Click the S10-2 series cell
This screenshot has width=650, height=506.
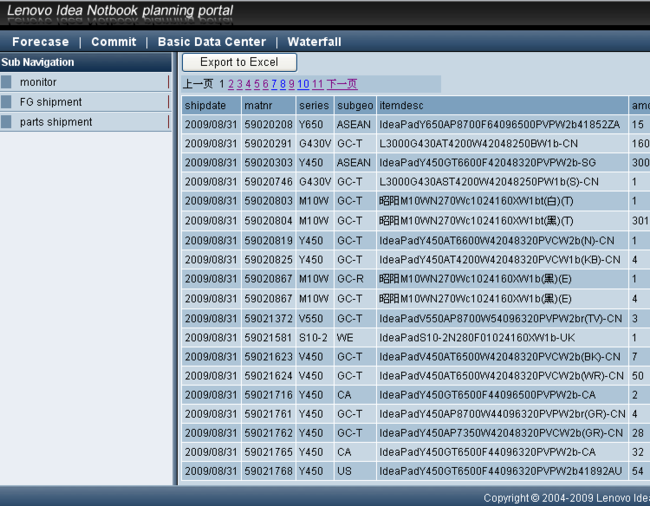(x=315, y=337)
